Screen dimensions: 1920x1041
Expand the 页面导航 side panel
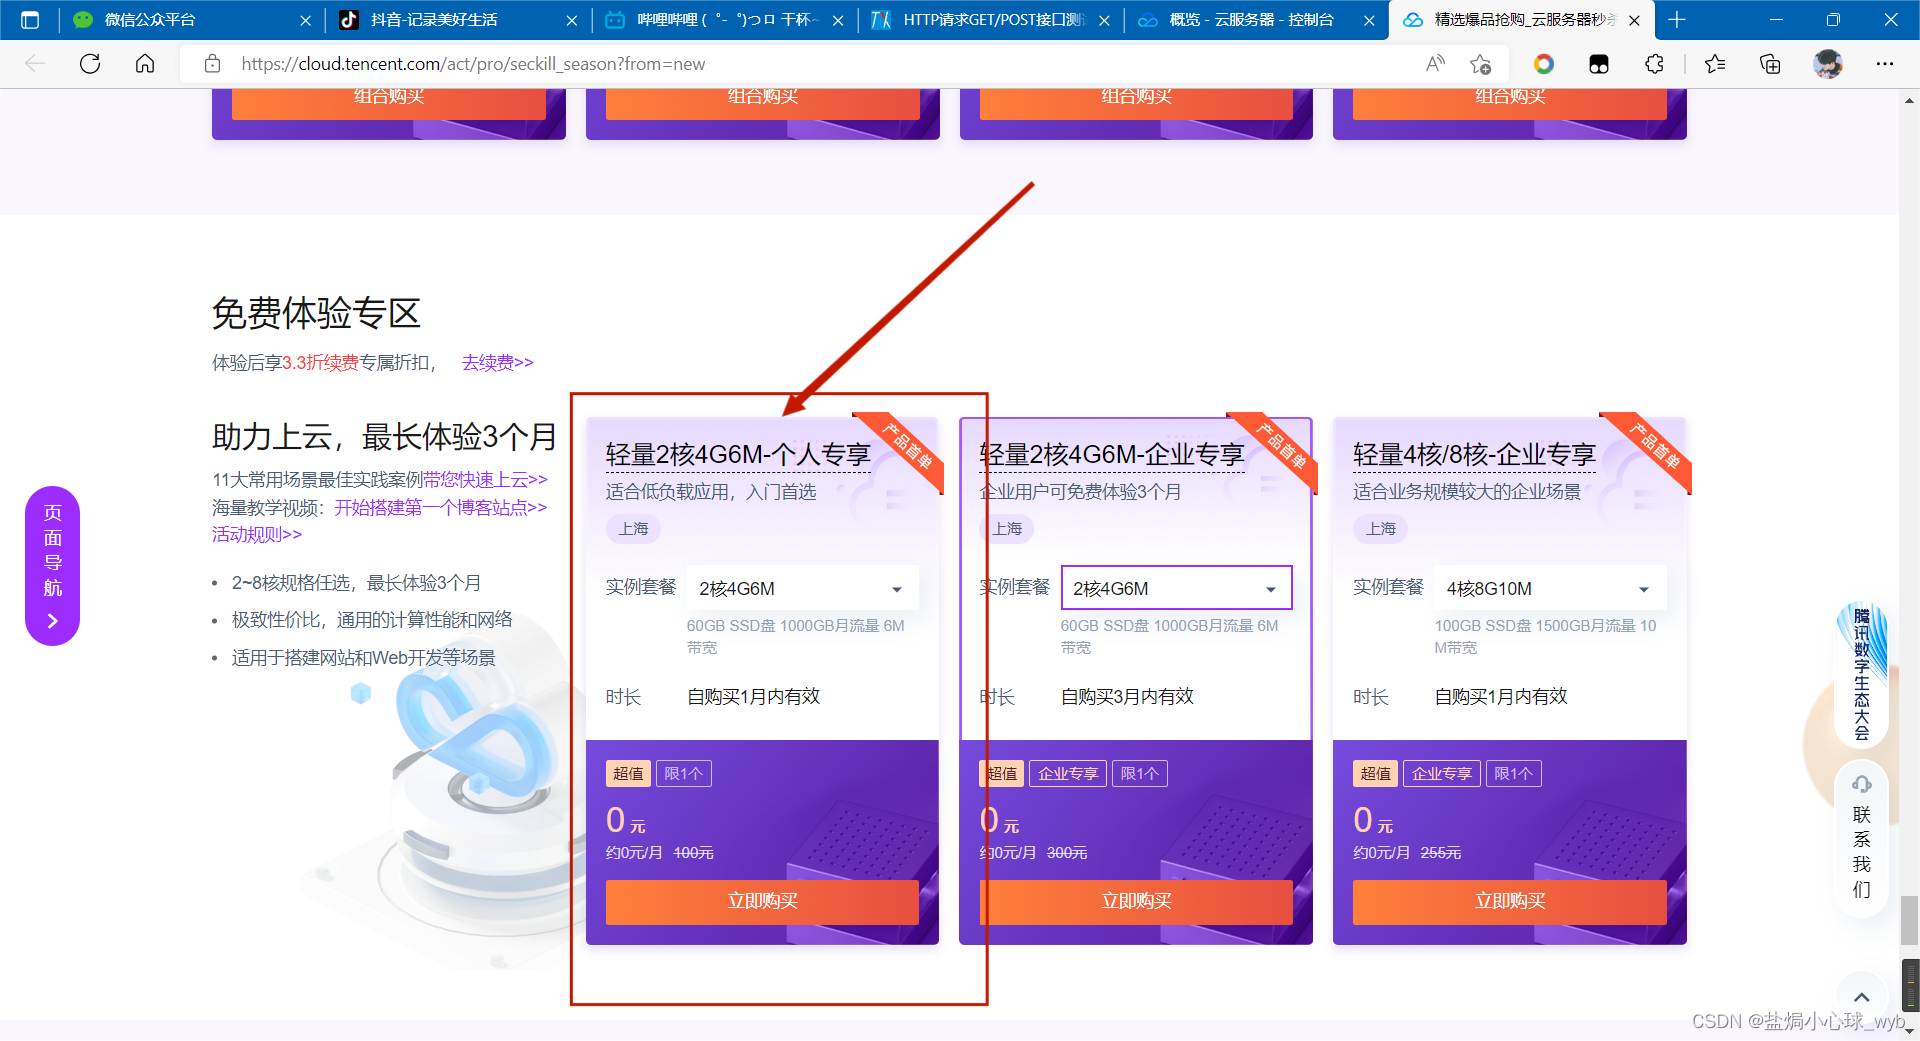[x=52, y=565]
